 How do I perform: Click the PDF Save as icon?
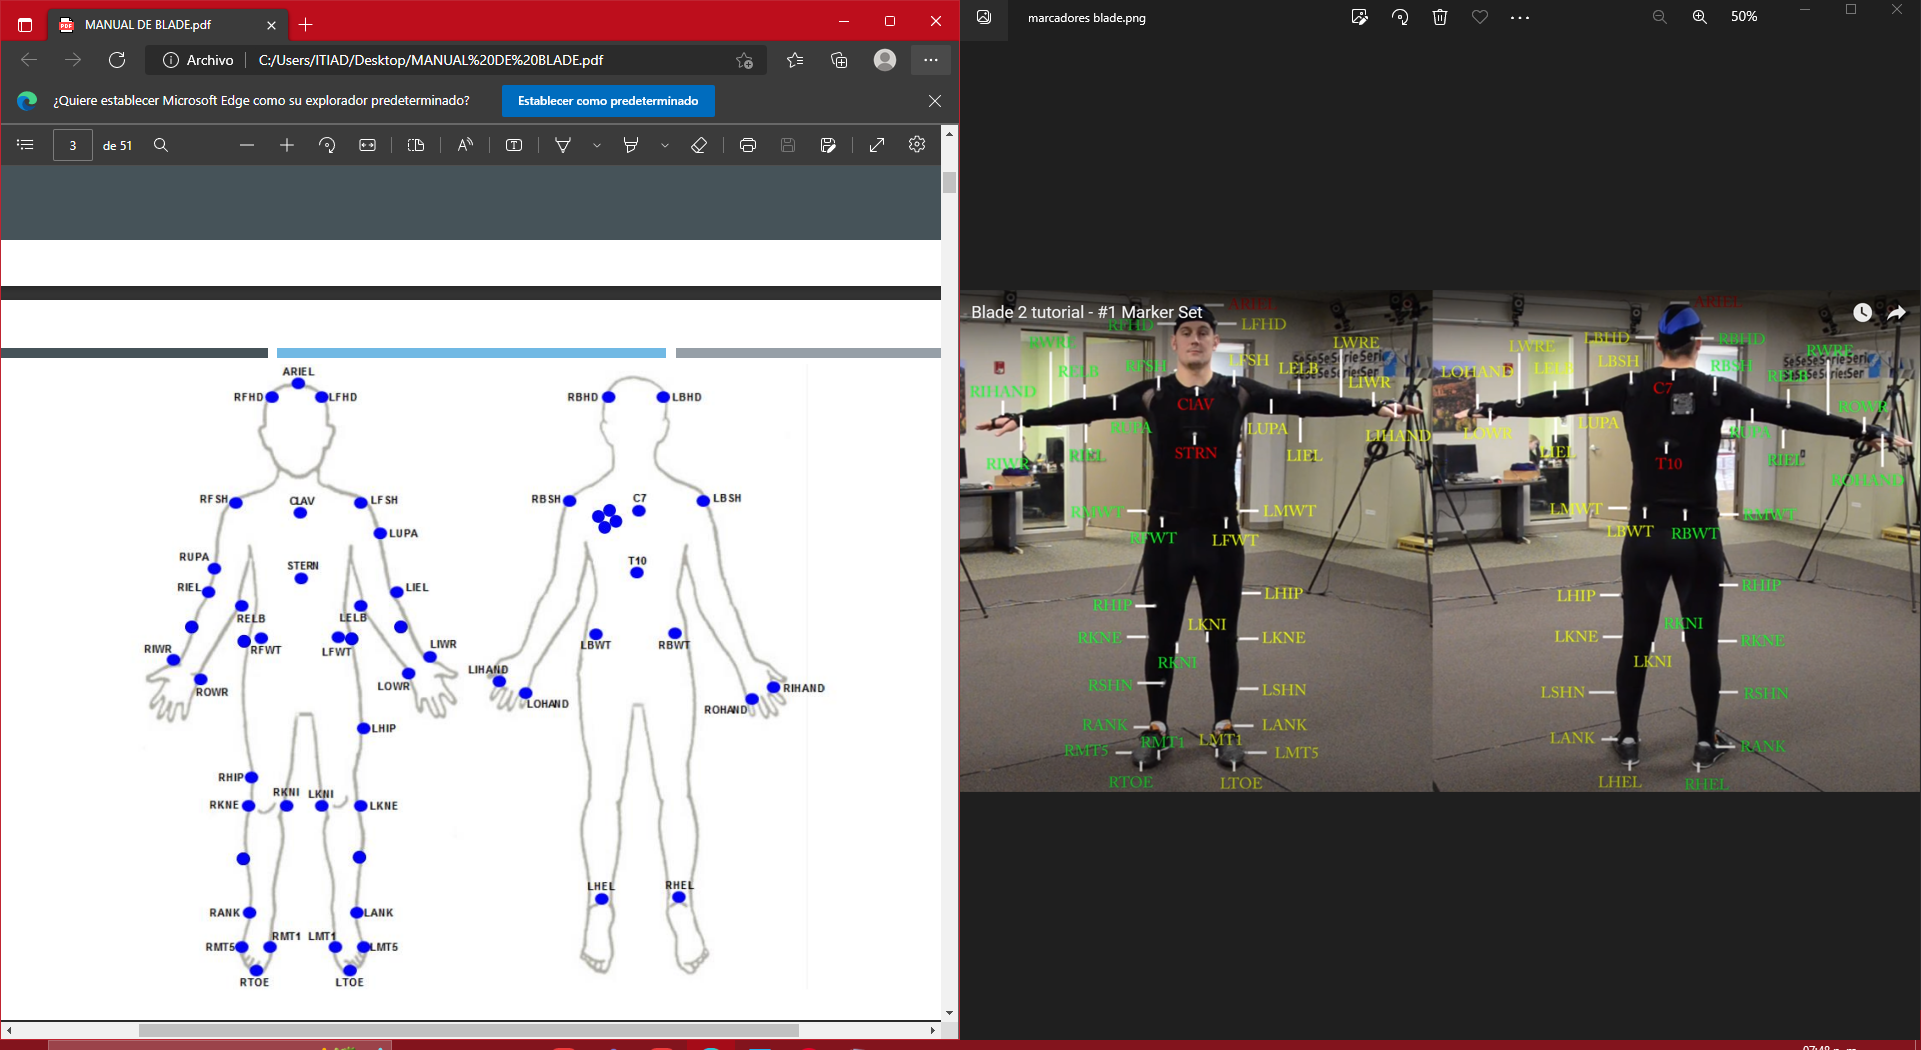click(x=828, y=145)
